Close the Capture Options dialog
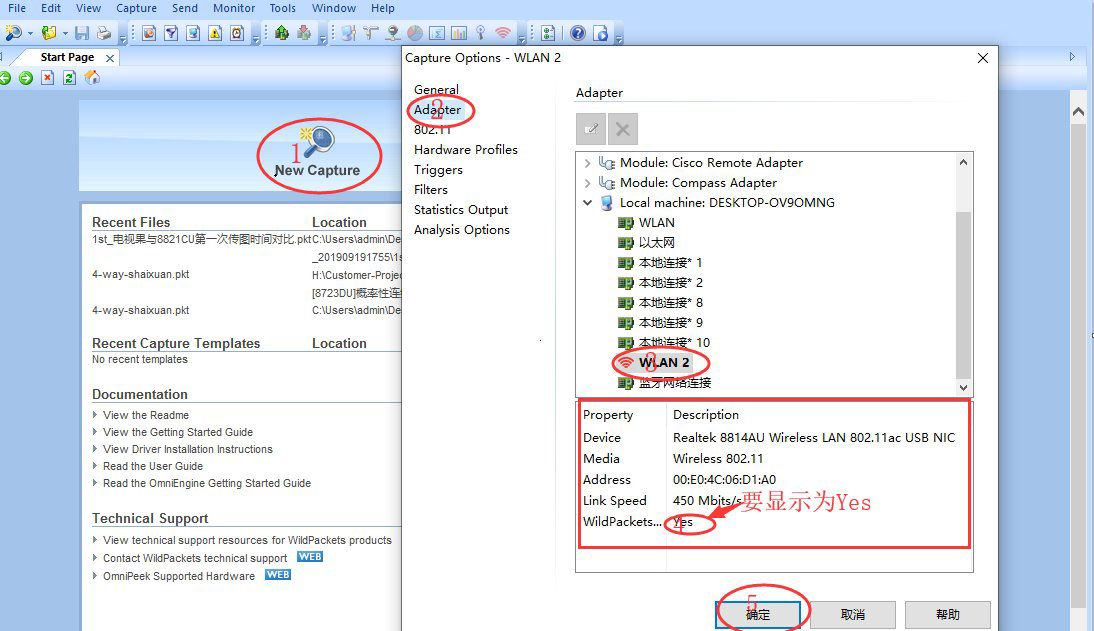 (982, 58)
